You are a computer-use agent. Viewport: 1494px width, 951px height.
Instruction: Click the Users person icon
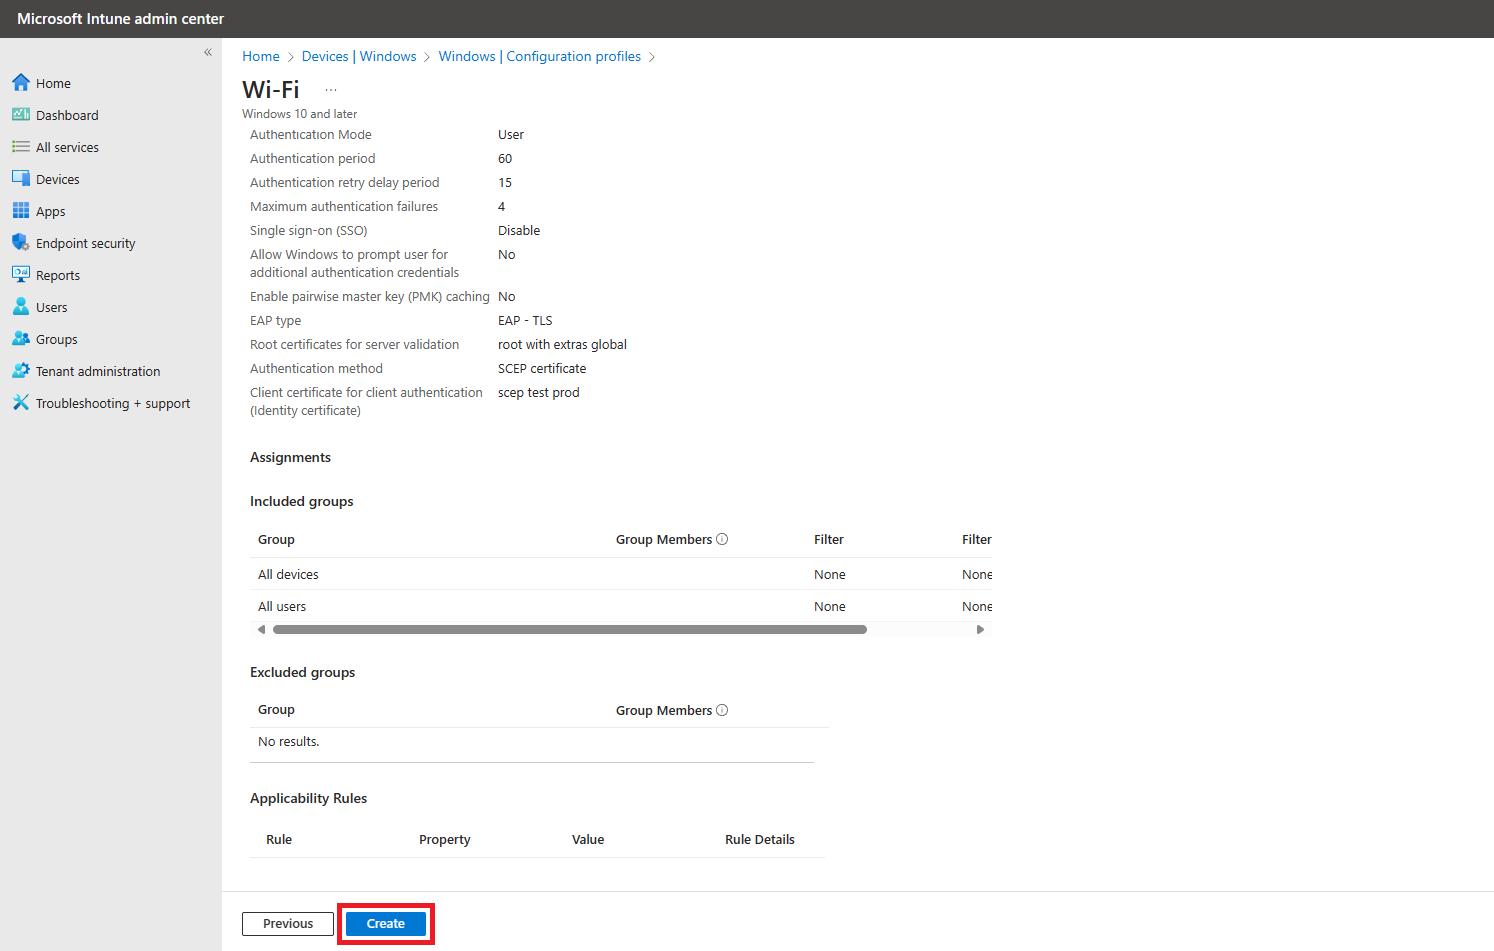tap(21, 306)
